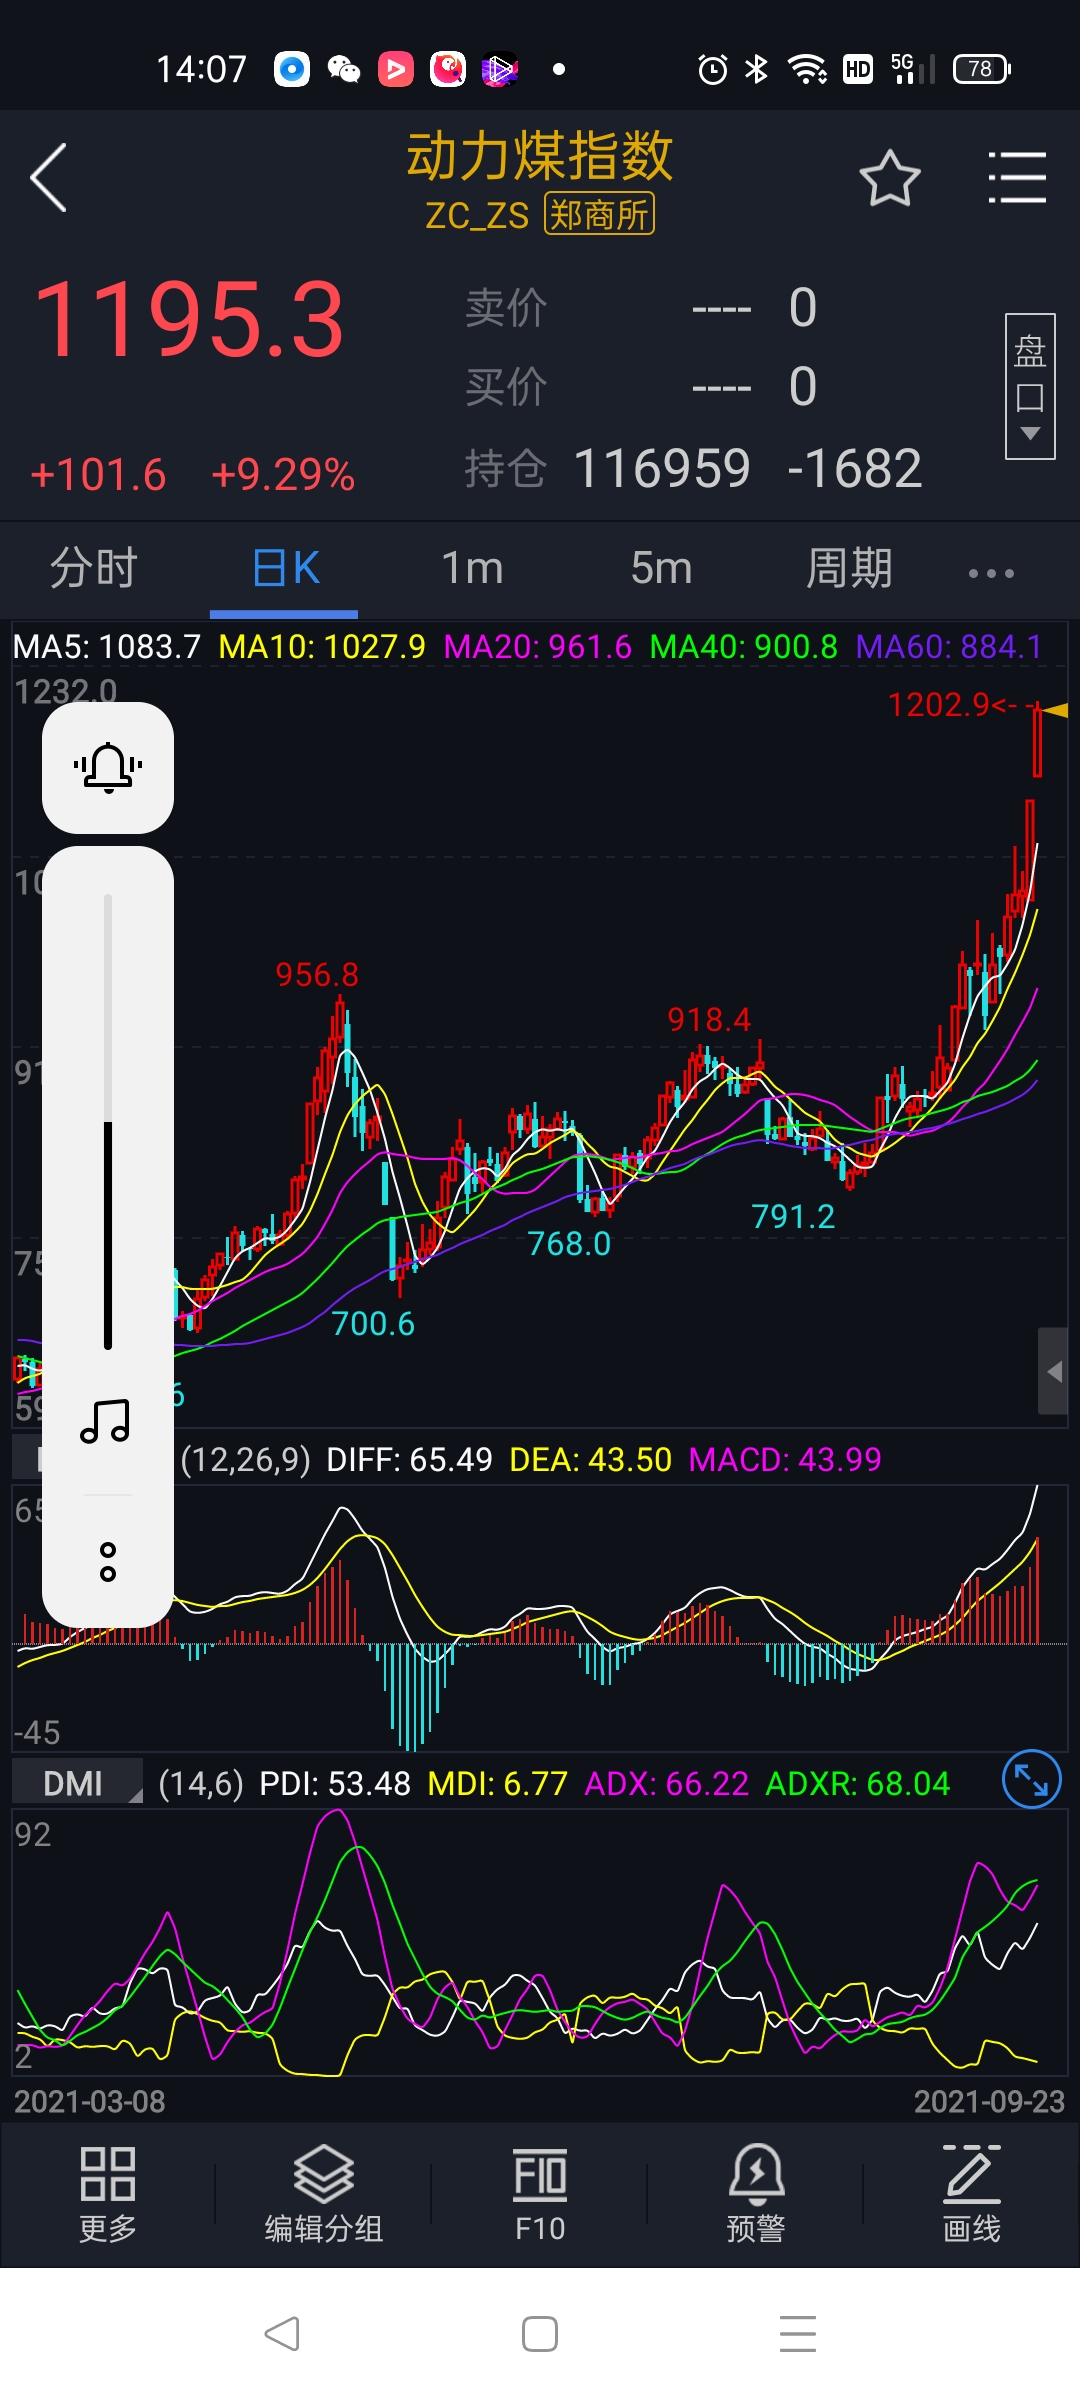Screen dimensions: 1080x2400
Task: Enter fullscreen chart with expand icon
Action: click(1031, 1780)
